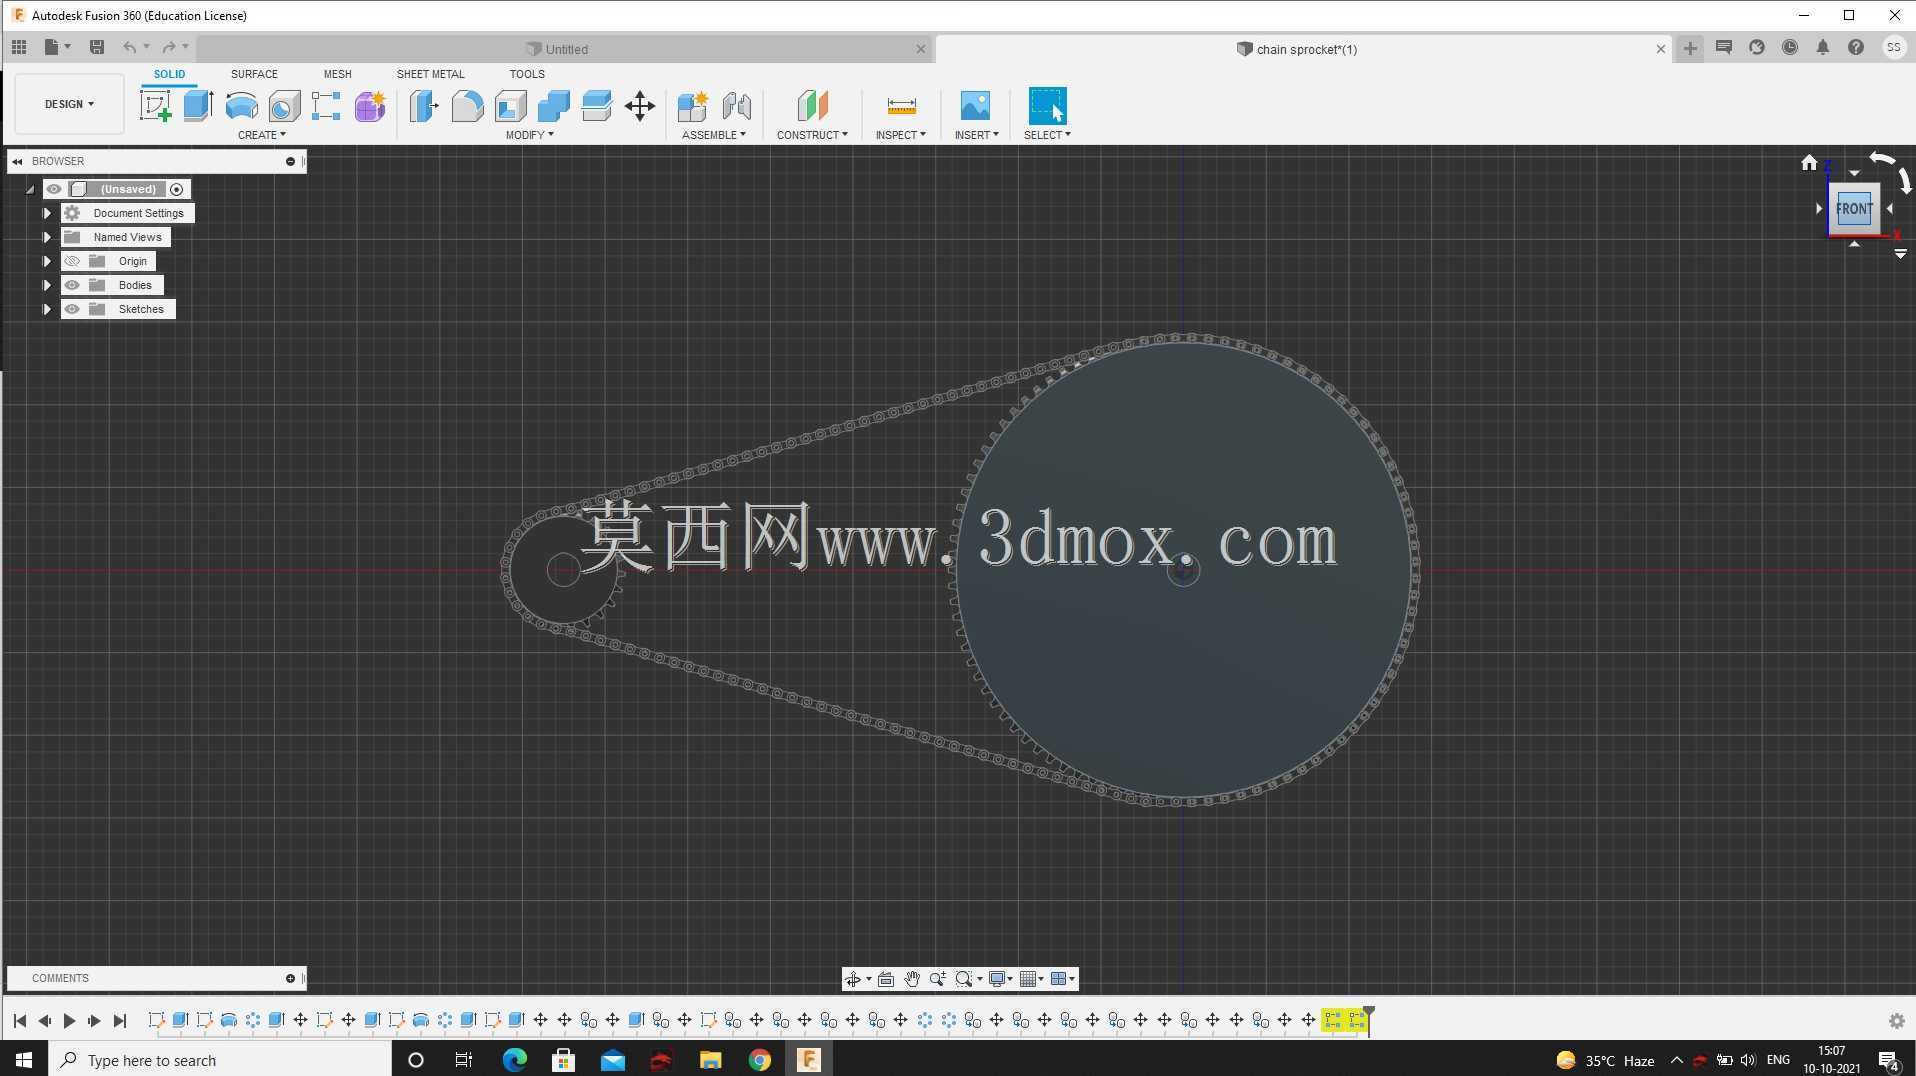Screen dimensions: 1916x1076
Task: Select the Fillet tool
Action: pos(467,106)
